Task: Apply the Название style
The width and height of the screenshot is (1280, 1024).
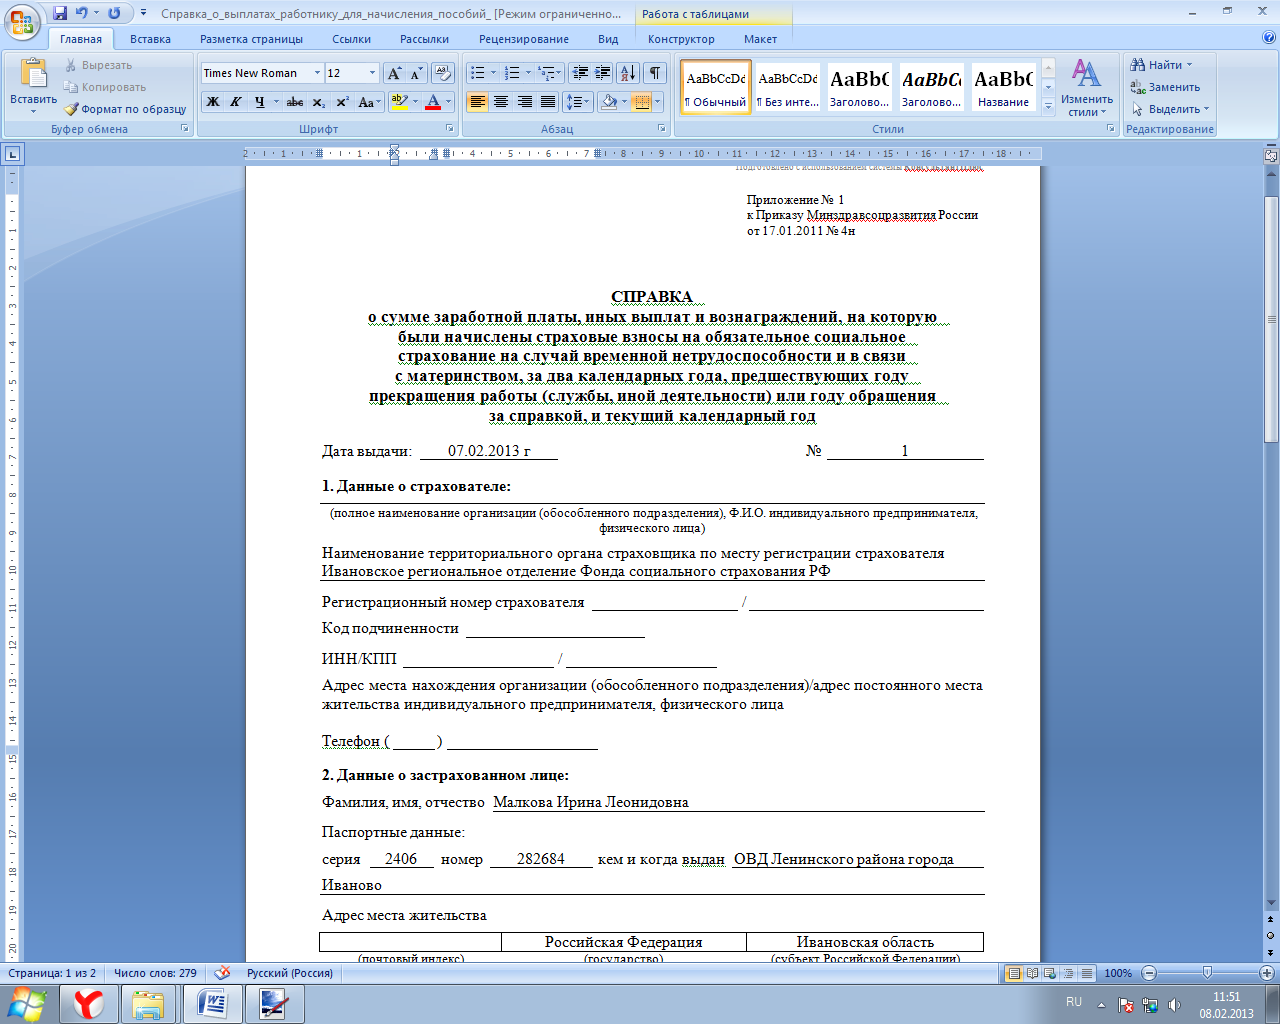Action: pos(1003,87)
